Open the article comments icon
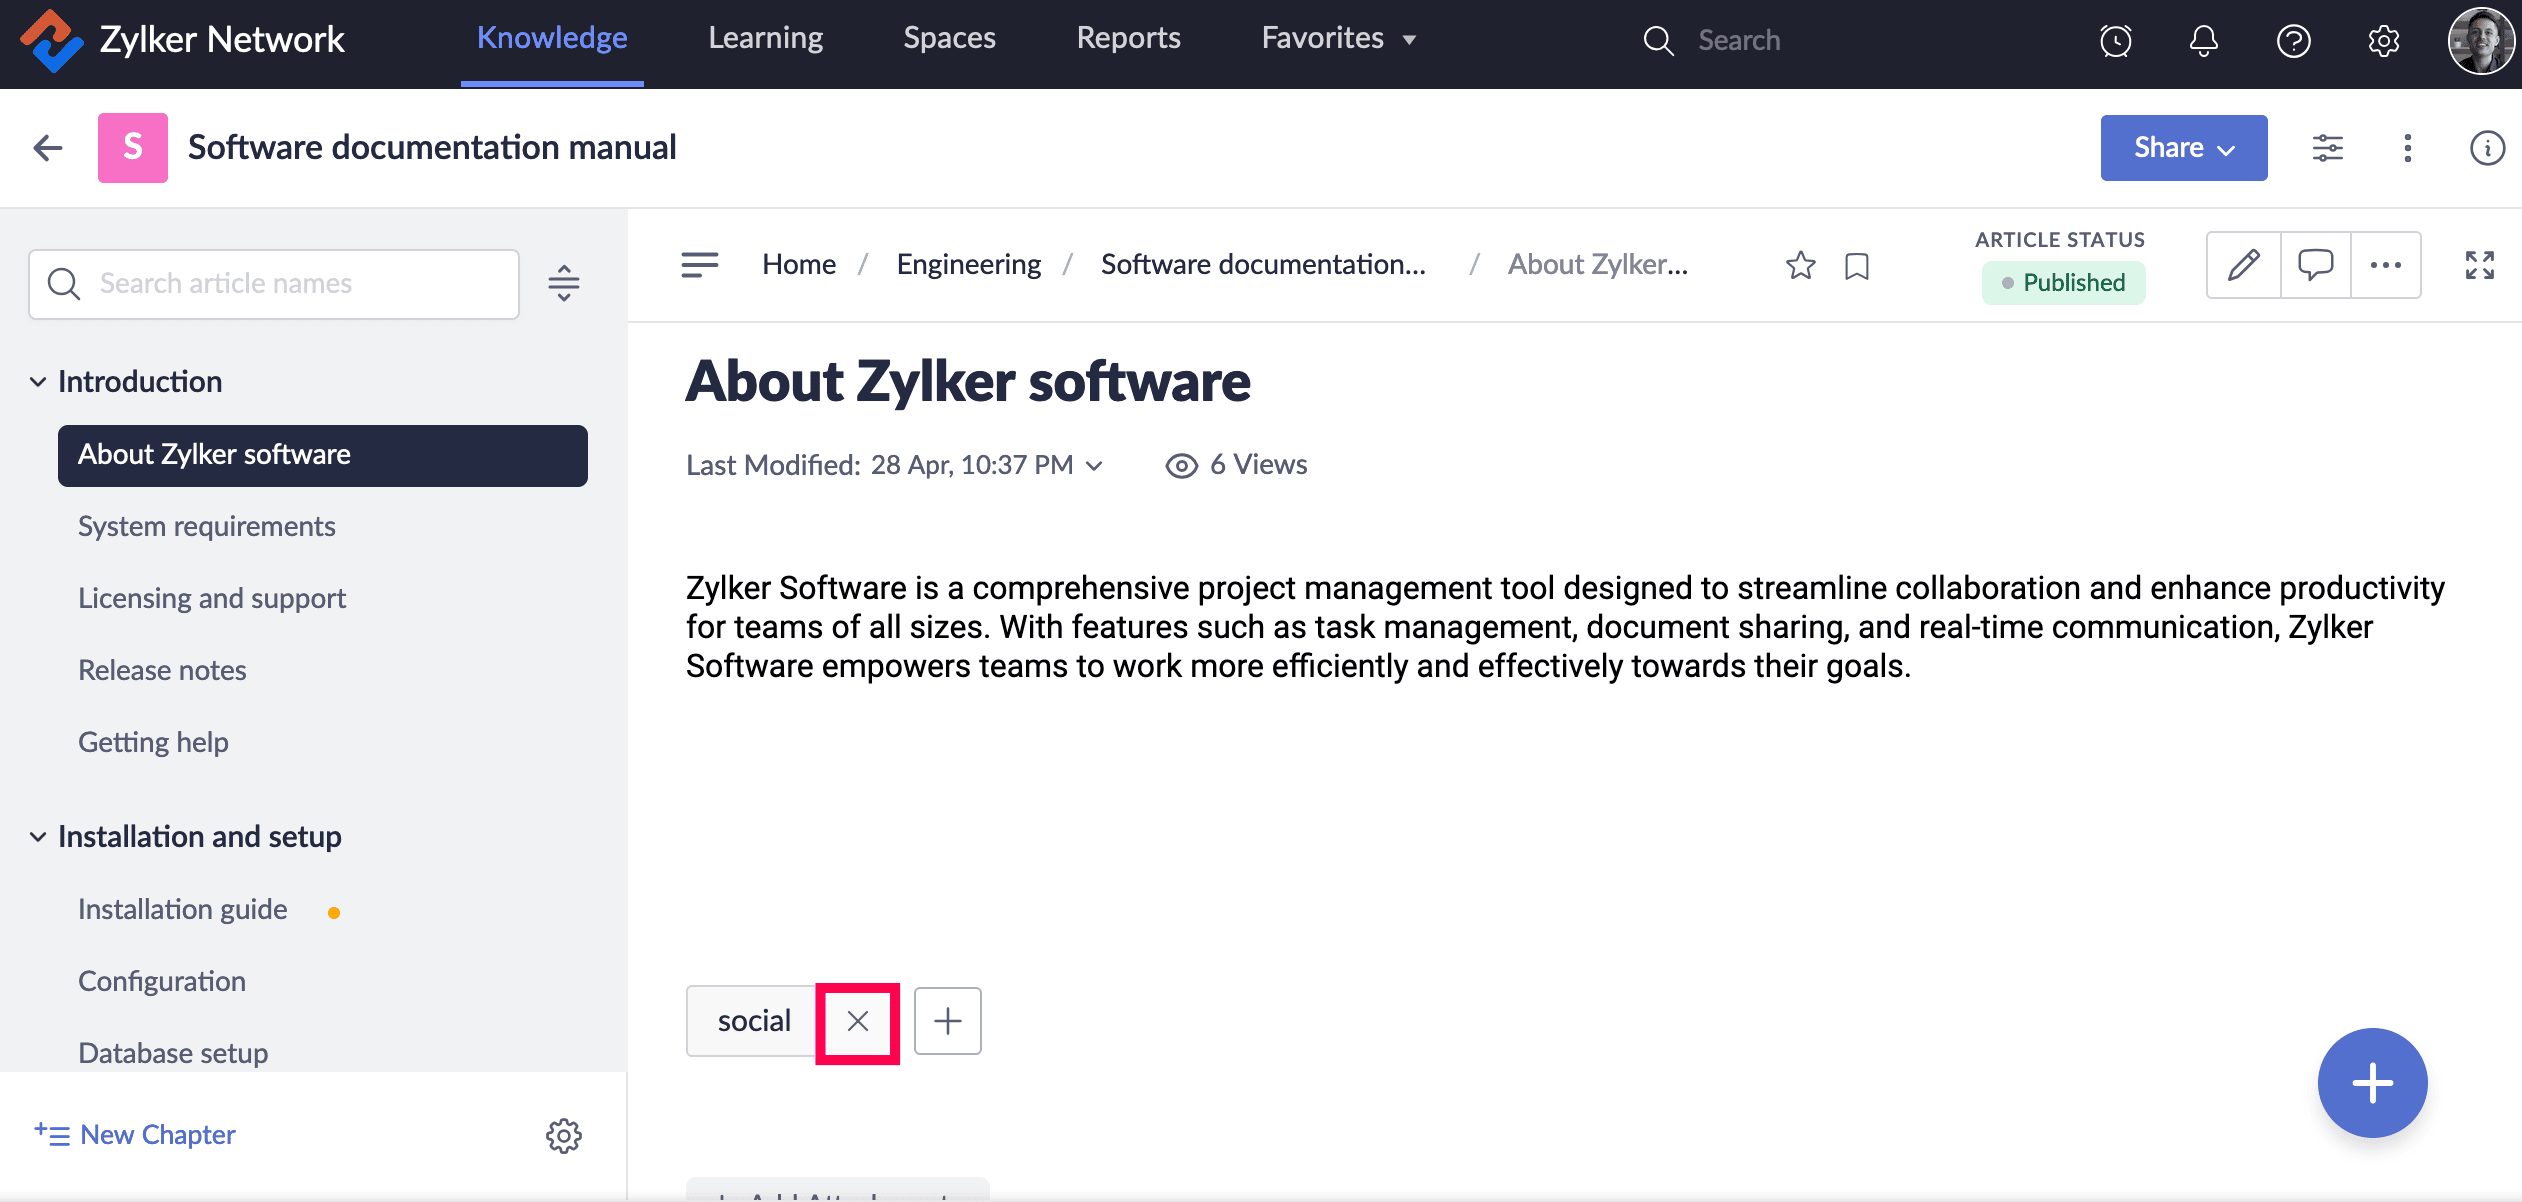Image resolution: width=2522 pixels, height=1202 pixels. point(2315,265)
